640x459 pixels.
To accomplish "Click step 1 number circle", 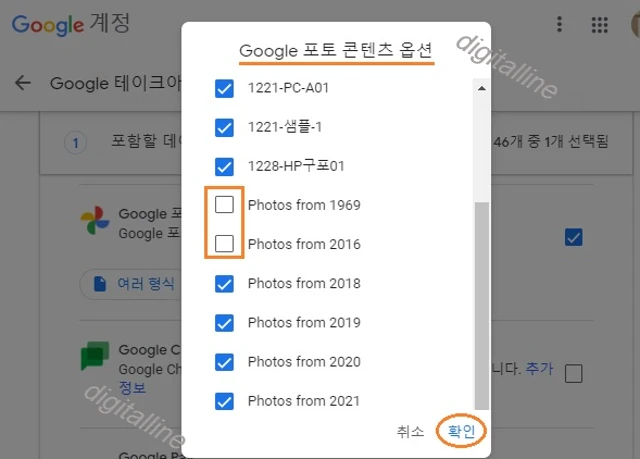I will point(76,143).
